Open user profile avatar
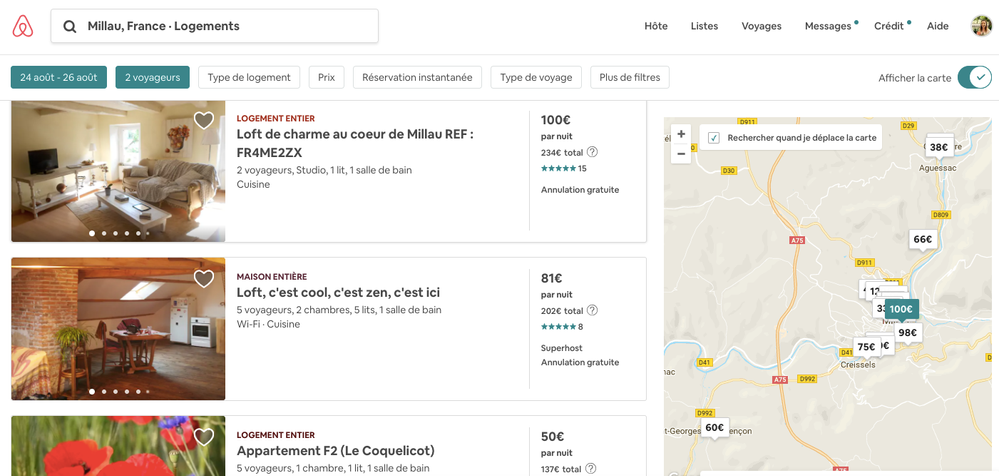Screen dimensions: 999x476 981,26
